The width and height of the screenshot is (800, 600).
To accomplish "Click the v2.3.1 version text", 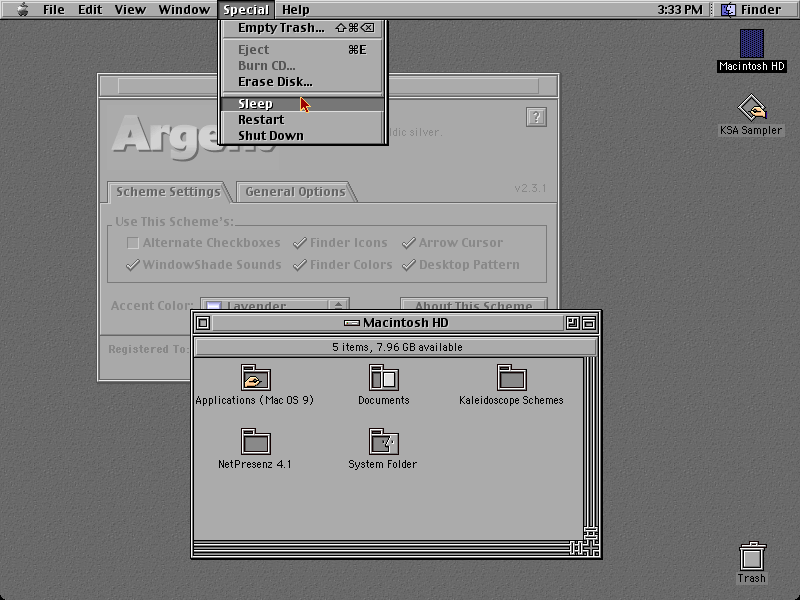I will pyautogui.click(x=530, y=188).
